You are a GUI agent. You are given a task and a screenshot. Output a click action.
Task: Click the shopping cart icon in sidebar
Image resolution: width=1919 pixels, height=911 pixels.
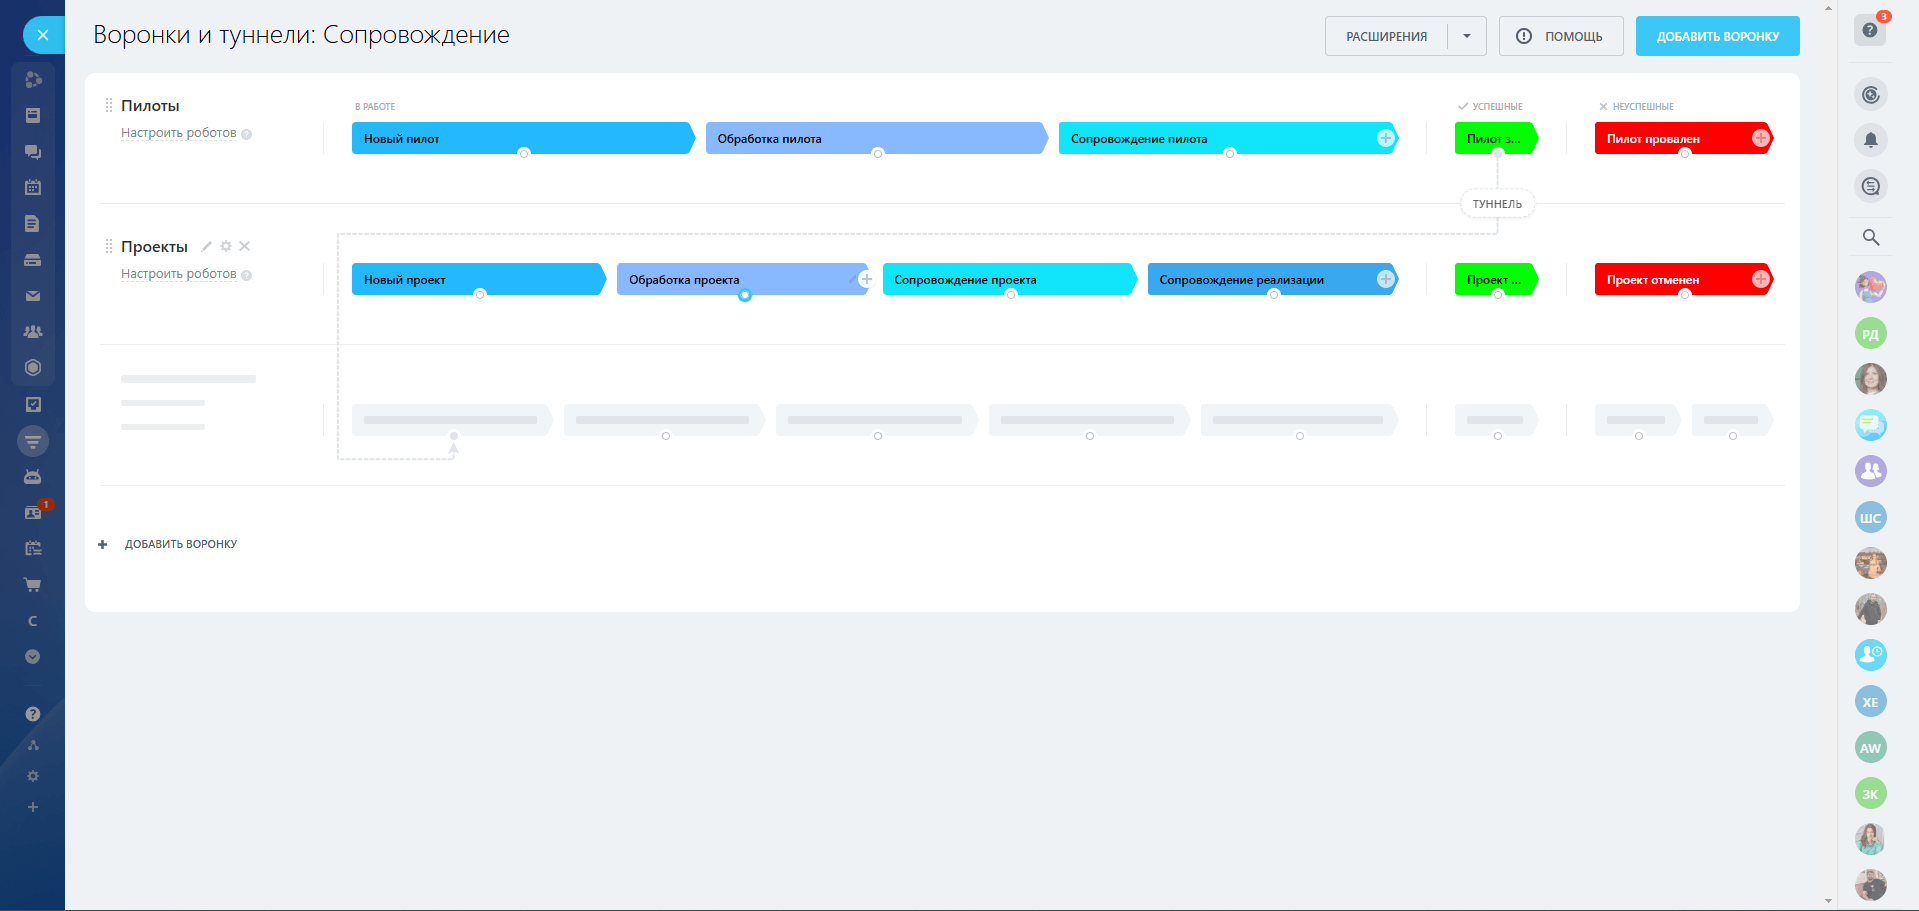32,585
